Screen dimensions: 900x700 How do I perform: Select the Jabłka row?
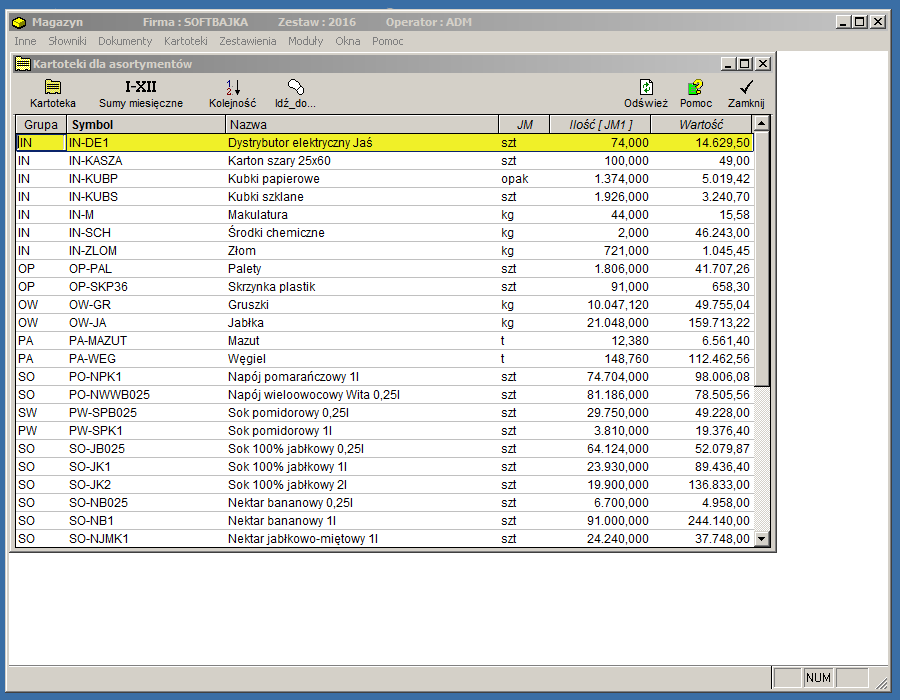click(385, 323)
